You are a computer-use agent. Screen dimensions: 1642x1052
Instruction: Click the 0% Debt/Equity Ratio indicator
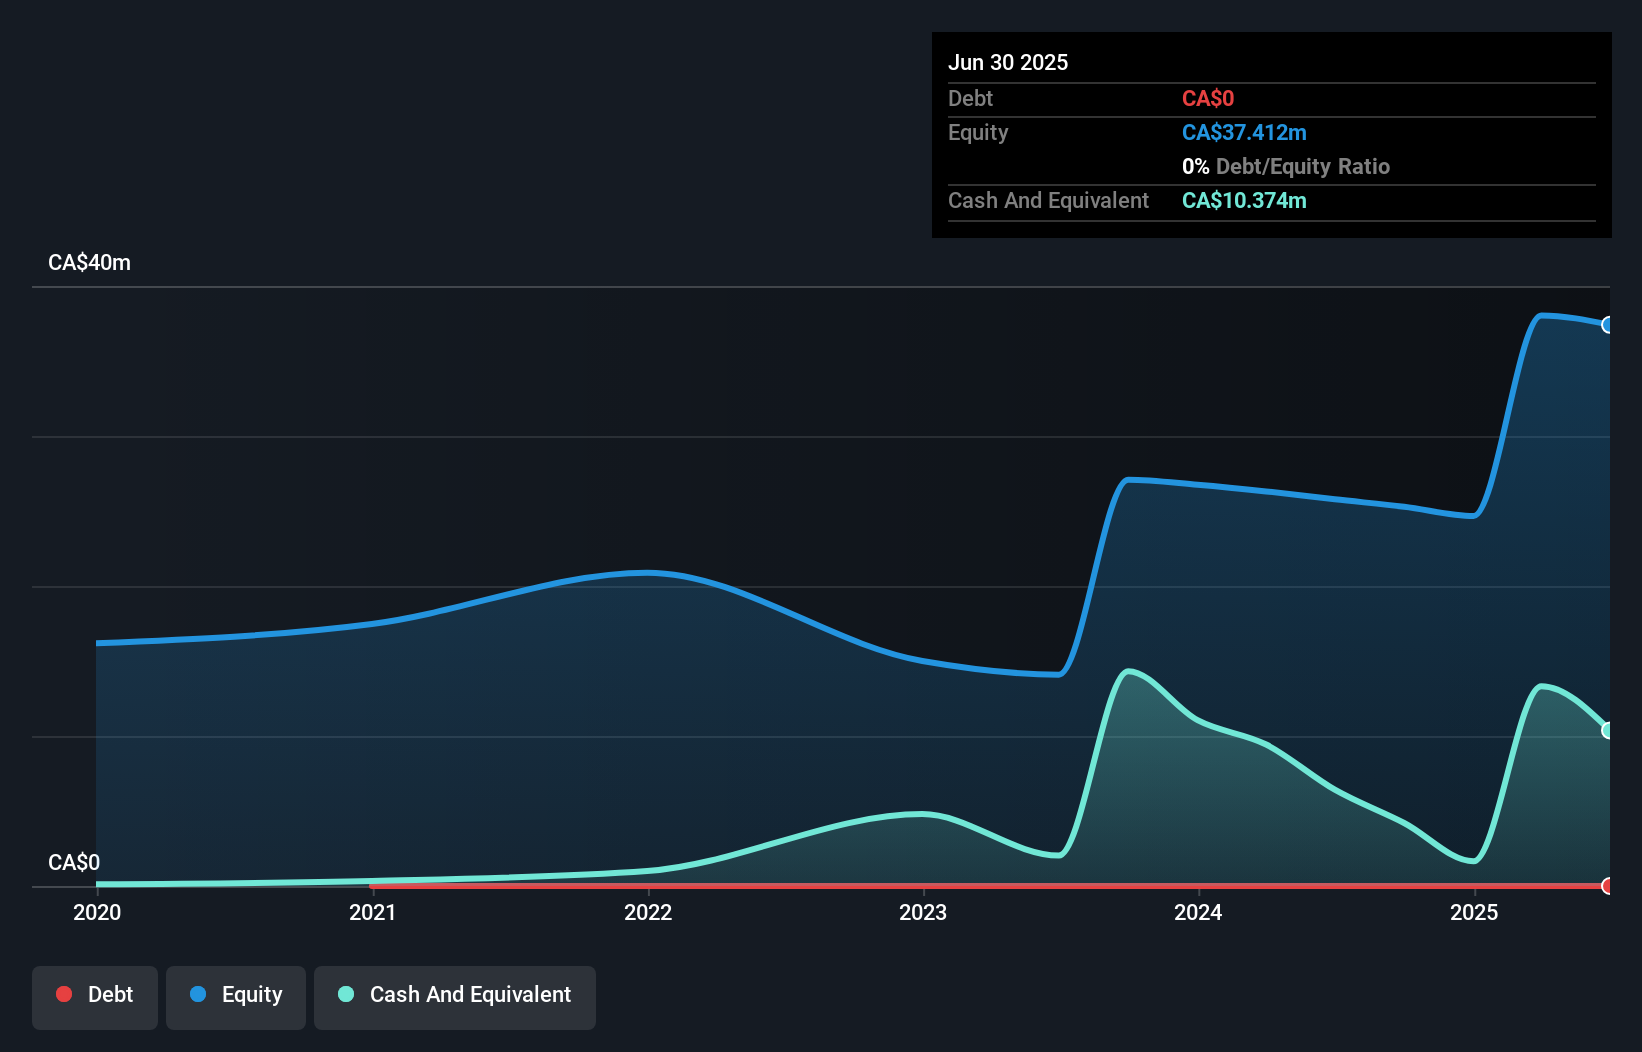click(1286, 166)
